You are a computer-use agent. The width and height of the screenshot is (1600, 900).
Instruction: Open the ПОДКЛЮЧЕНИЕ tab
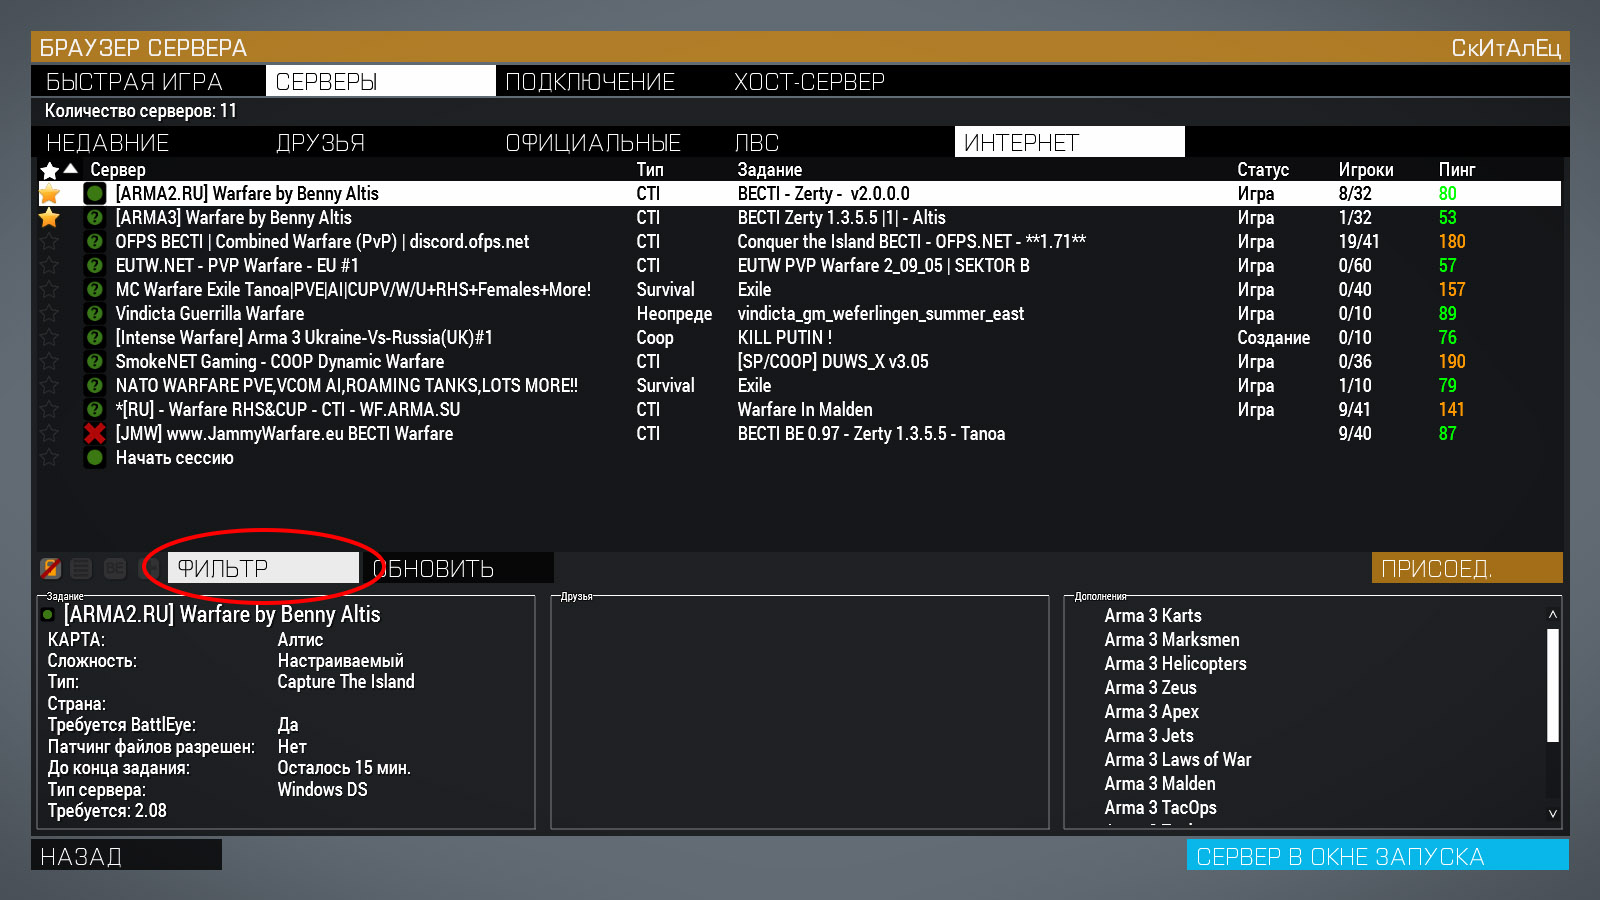(610, 81)
